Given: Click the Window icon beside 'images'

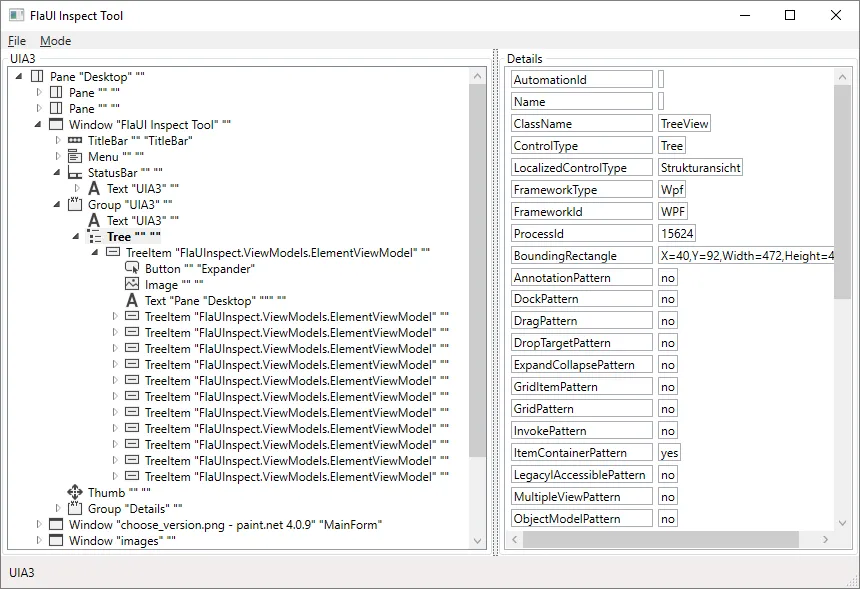Looking at the screenshot, I should click(56, 540).
